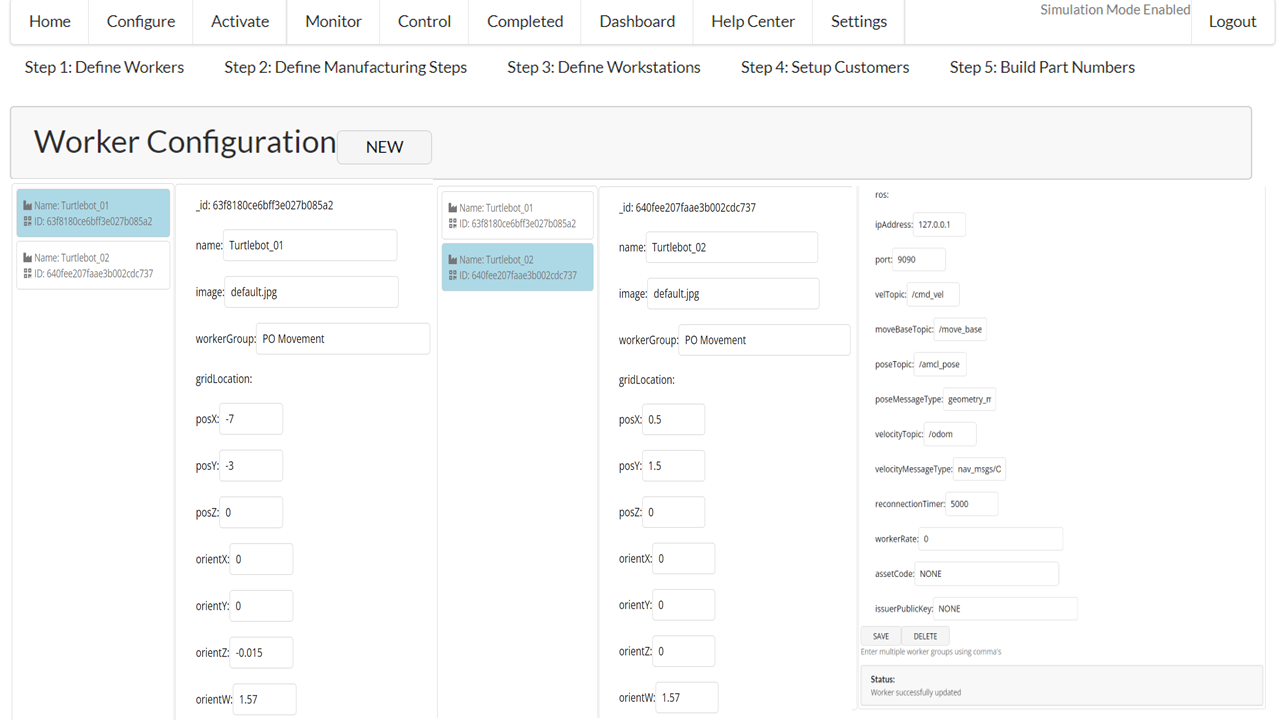
Task: Click the ipAddress field showing 127.0.0.1
Action: (939, 225)
